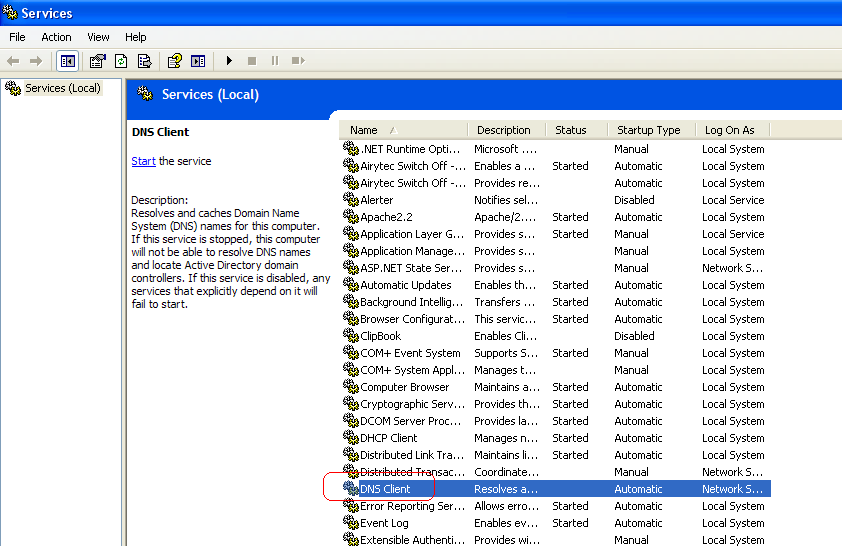Select the Browser Configurat... service row
Viewport: 842px width, 546px height.
tap(556, 319)
